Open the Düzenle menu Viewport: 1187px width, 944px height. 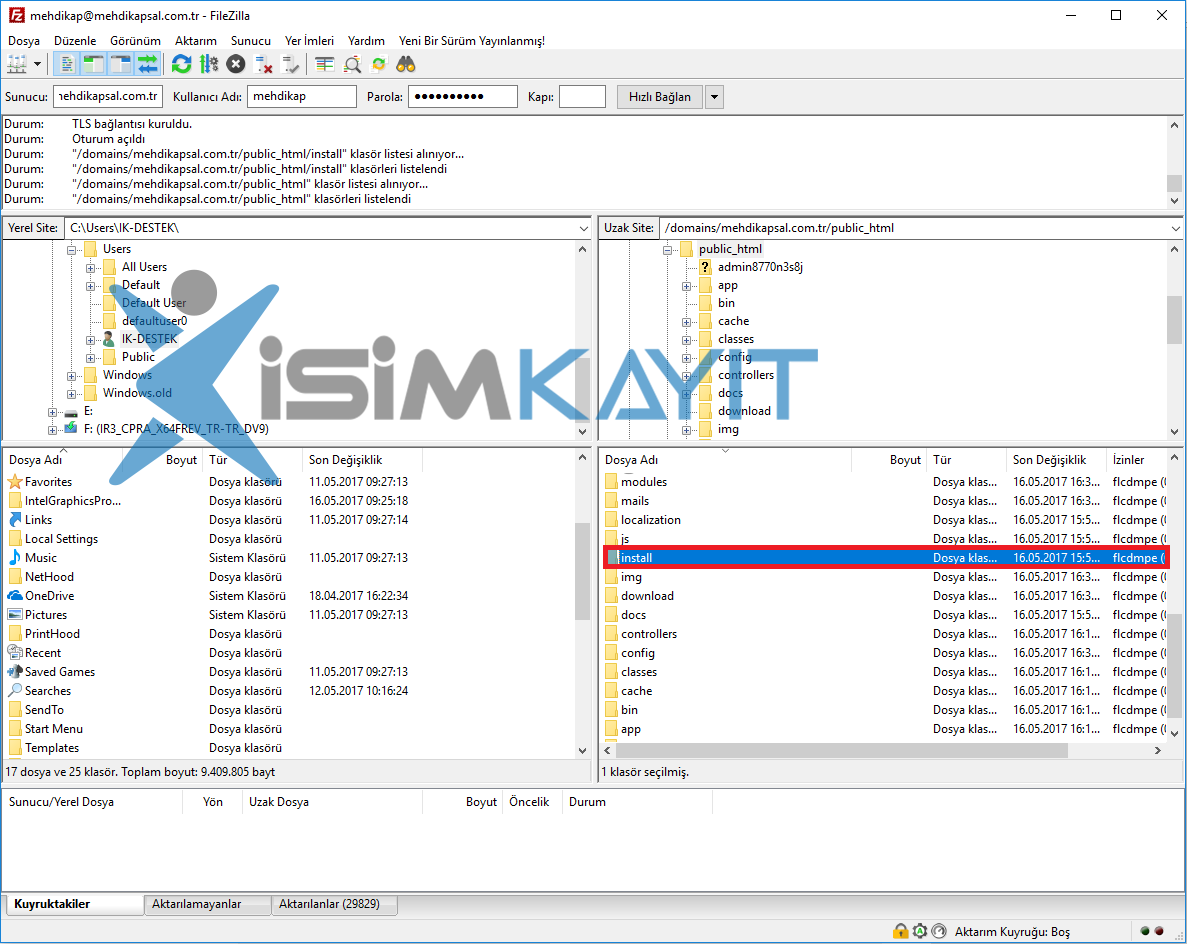[75, 41]
